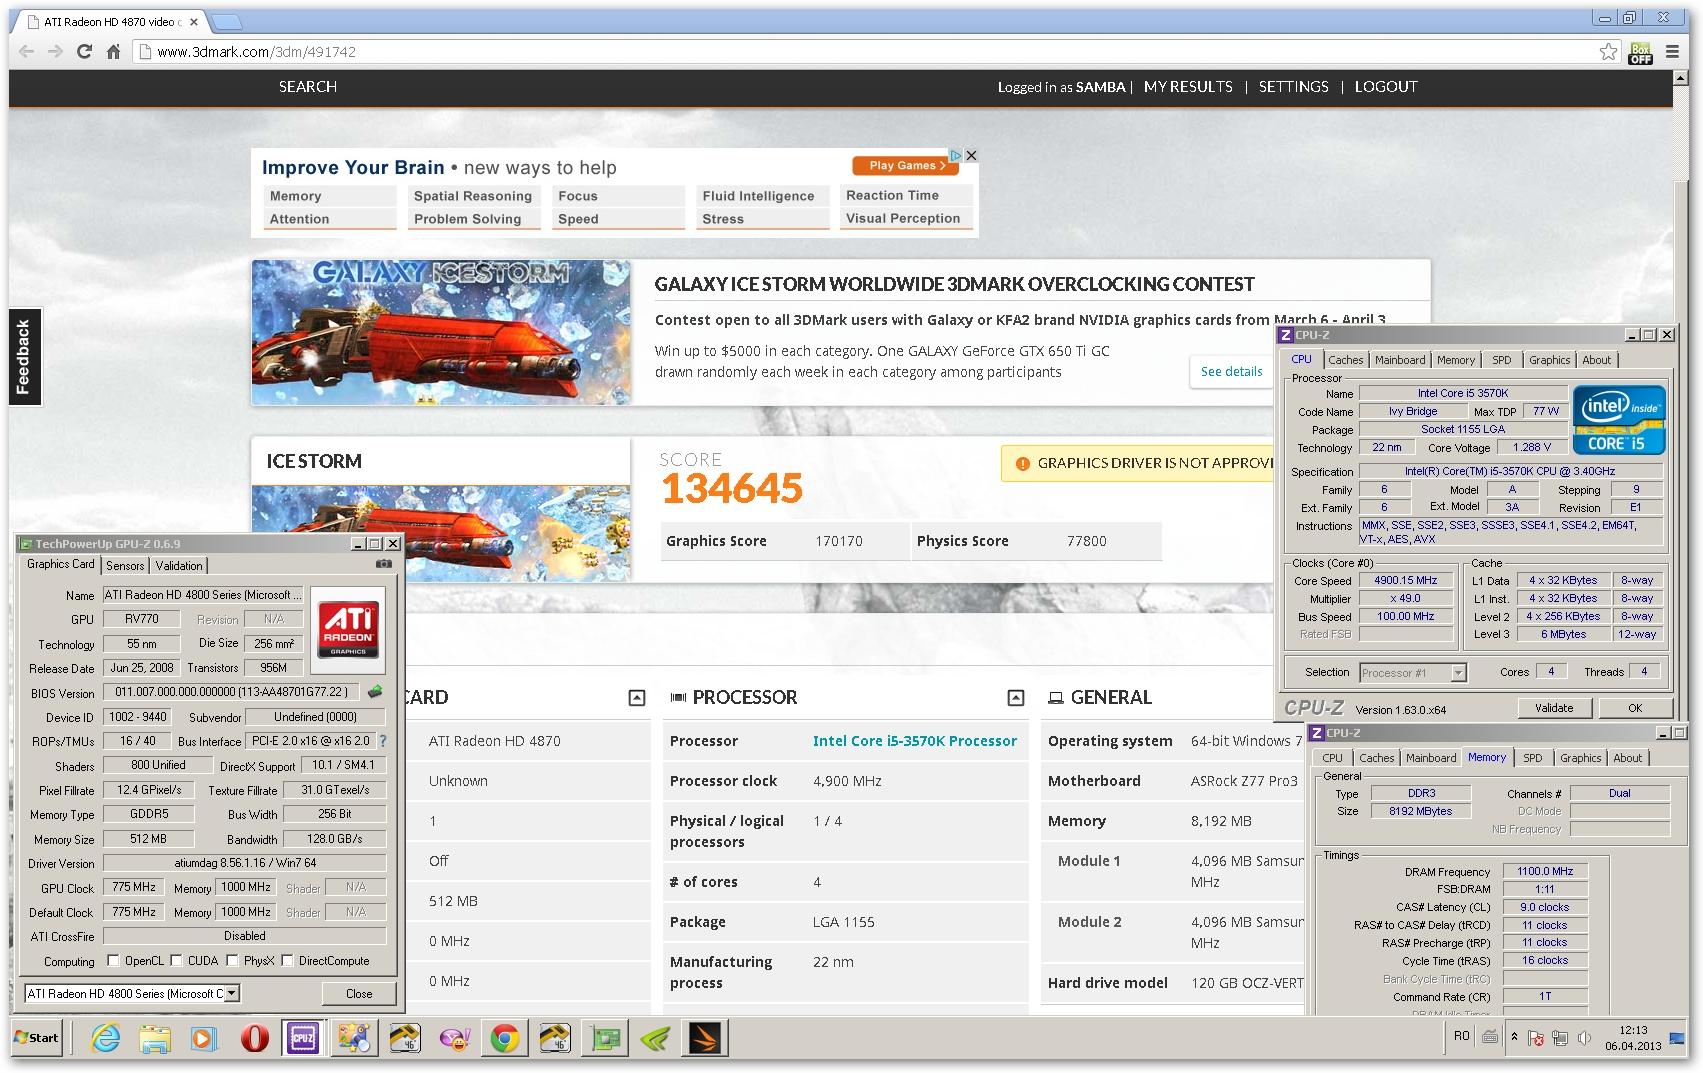Switch to GPU-Z Validation tab
The width and height of the screenshot is (1703, 1073).
(x=179, y=566)
